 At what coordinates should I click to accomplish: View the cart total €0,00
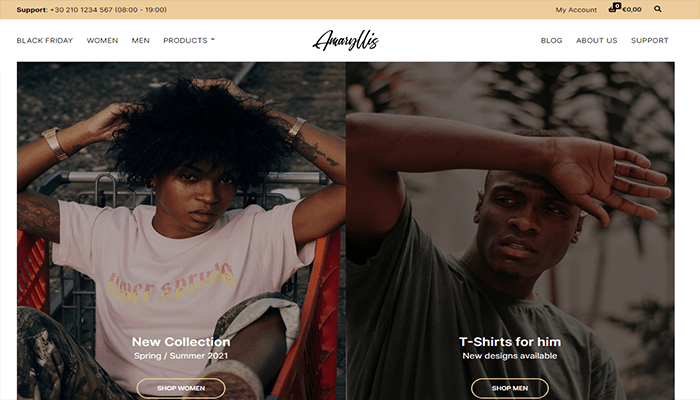(632, 9)
